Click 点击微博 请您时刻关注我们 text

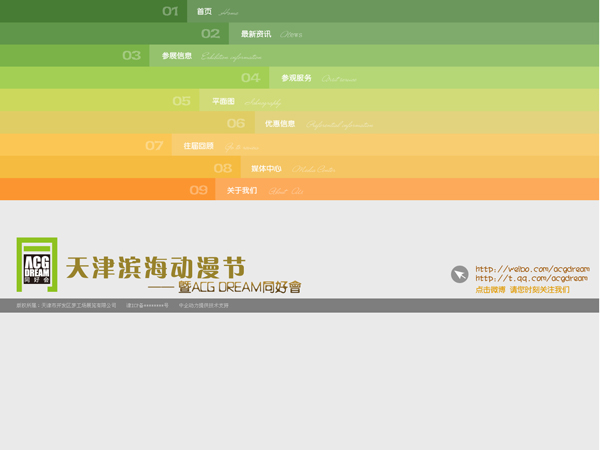[x=522, y=290]
